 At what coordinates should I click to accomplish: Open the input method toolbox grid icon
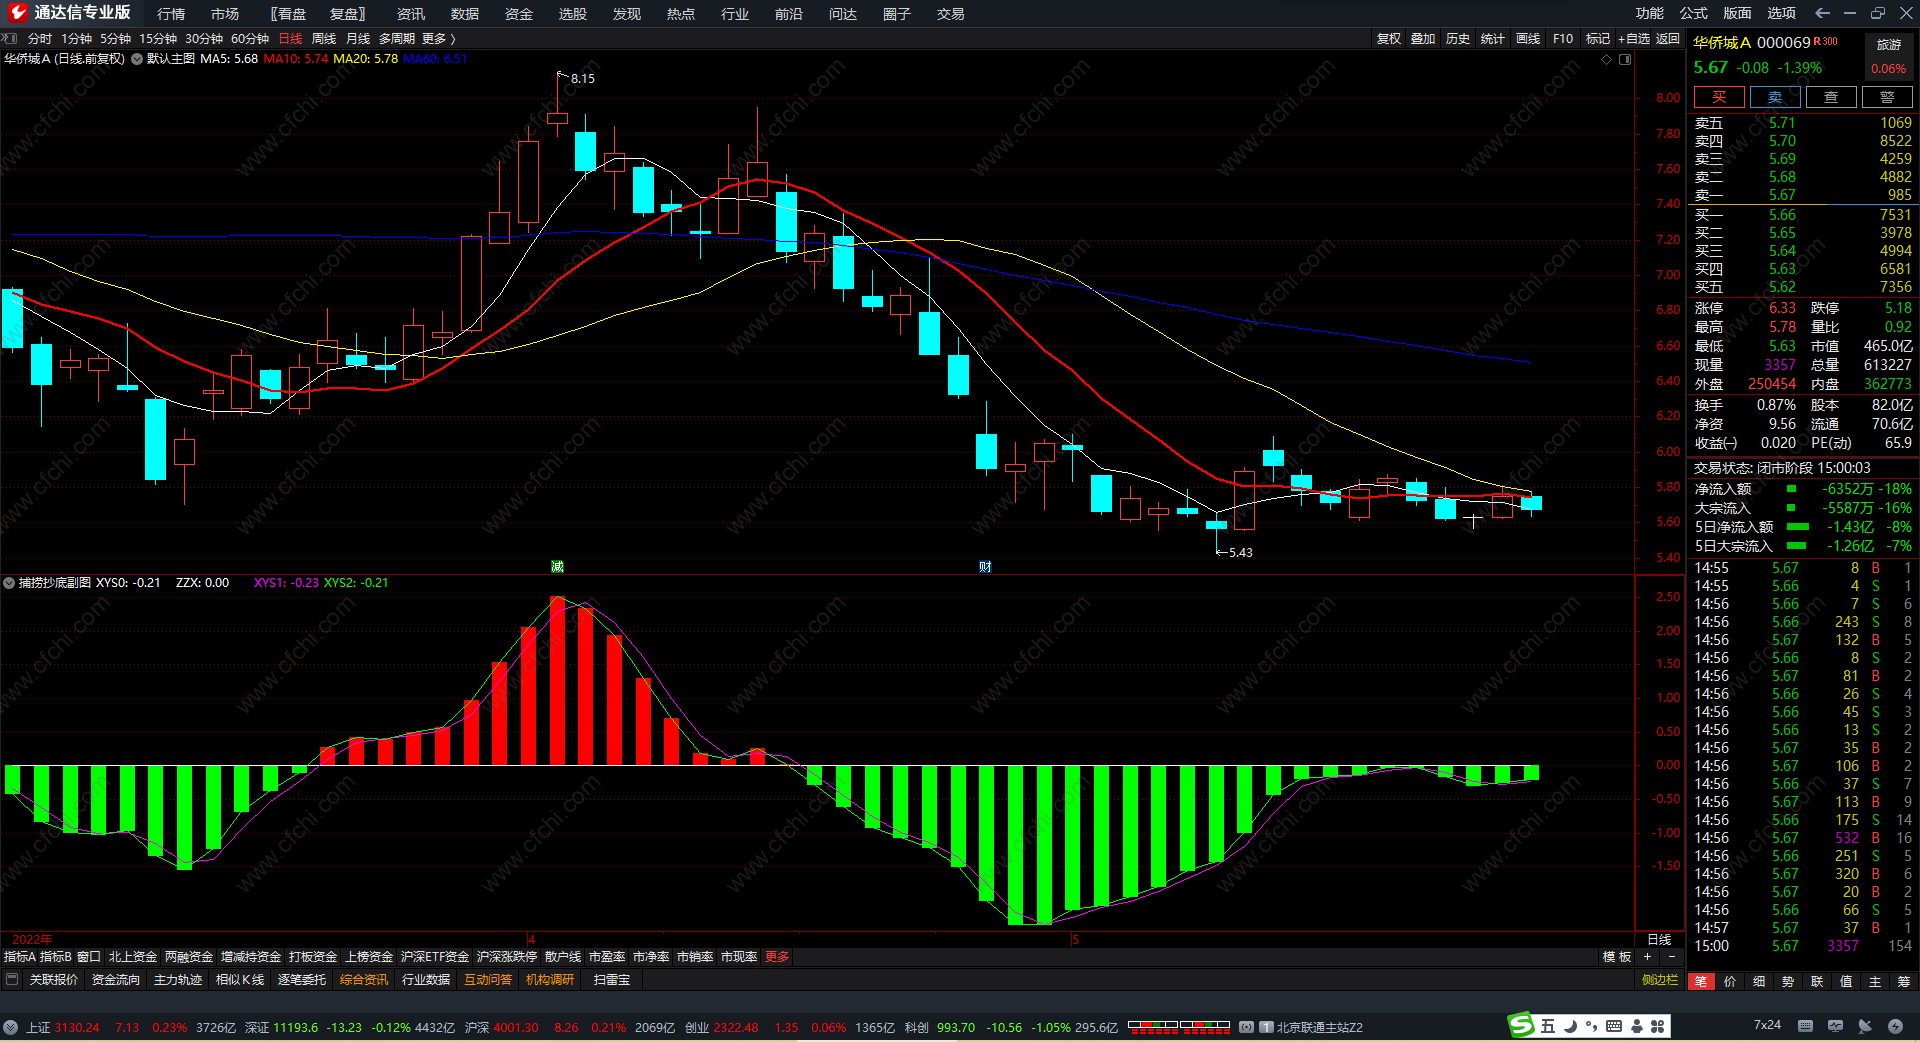(x=1658, y=1026)
